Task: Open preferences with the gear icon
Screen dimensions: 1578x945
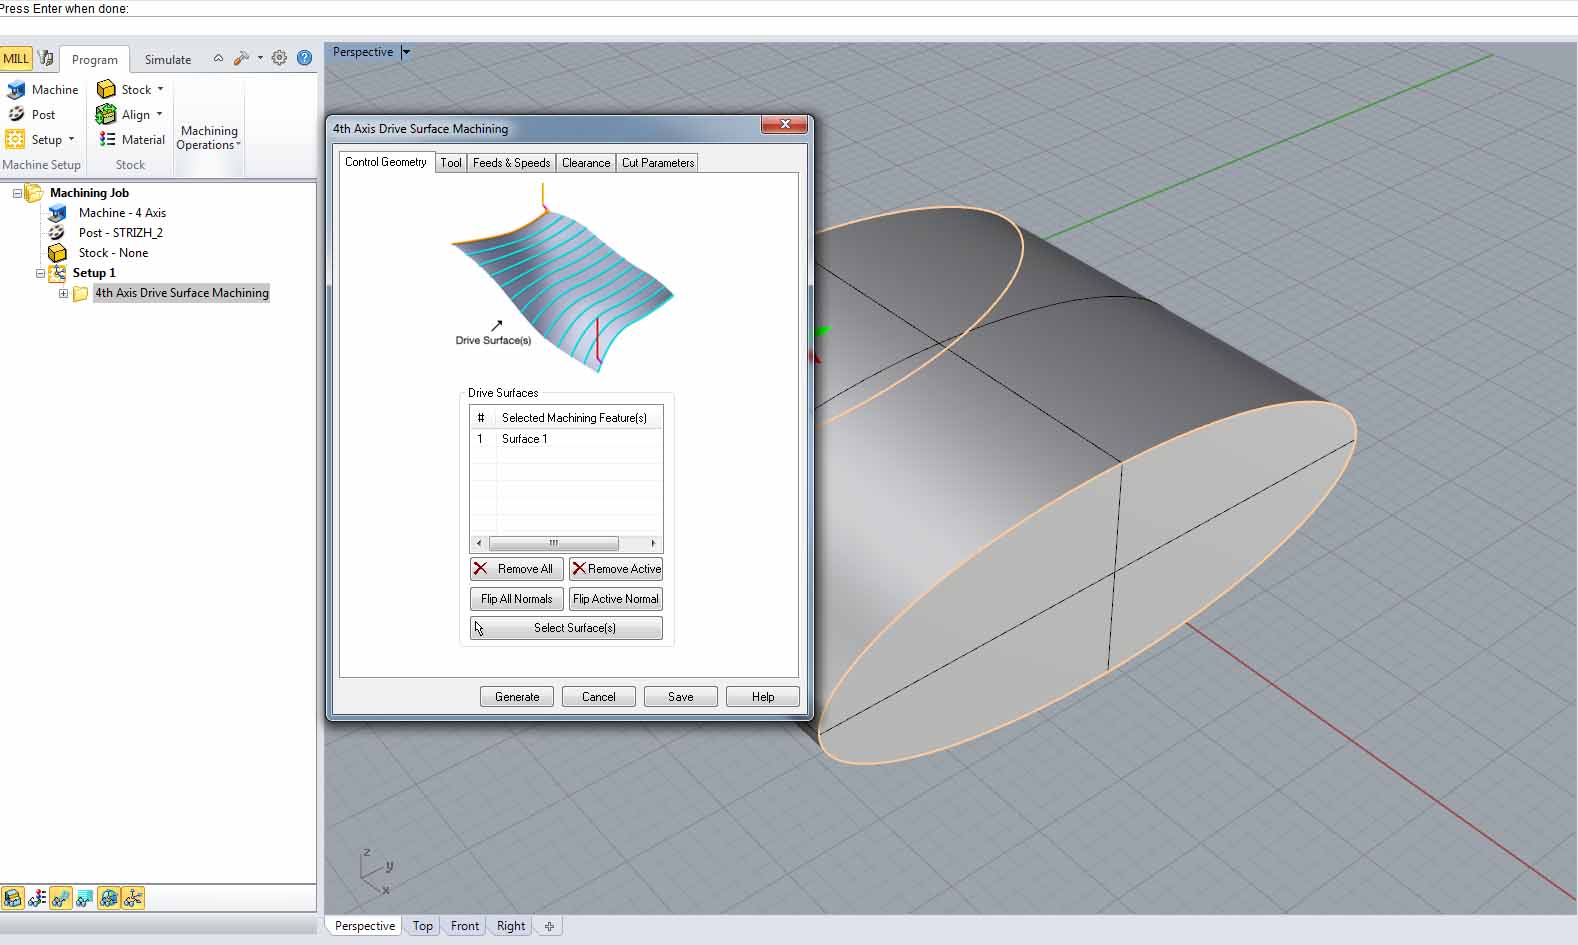Action: (279, 59)
